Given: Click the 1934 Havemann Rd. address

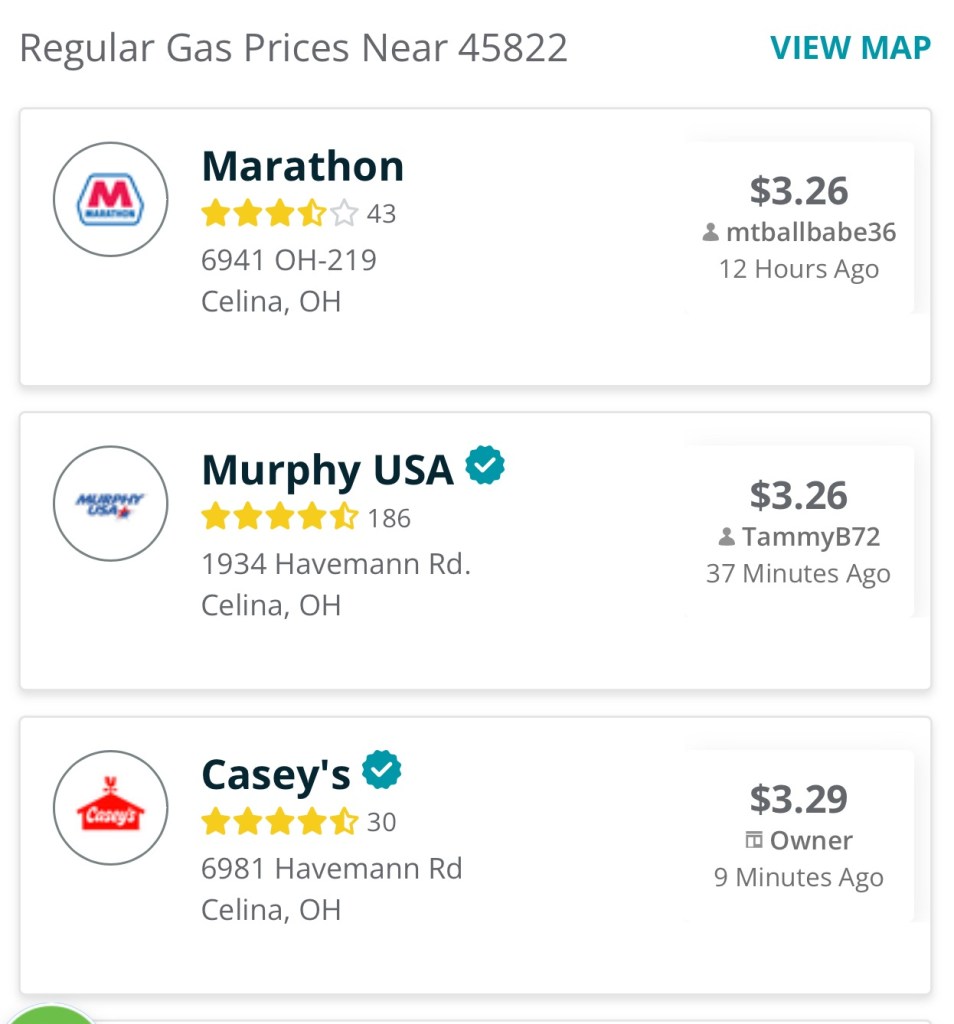Looking at the screenshot, I should (336, 564).
